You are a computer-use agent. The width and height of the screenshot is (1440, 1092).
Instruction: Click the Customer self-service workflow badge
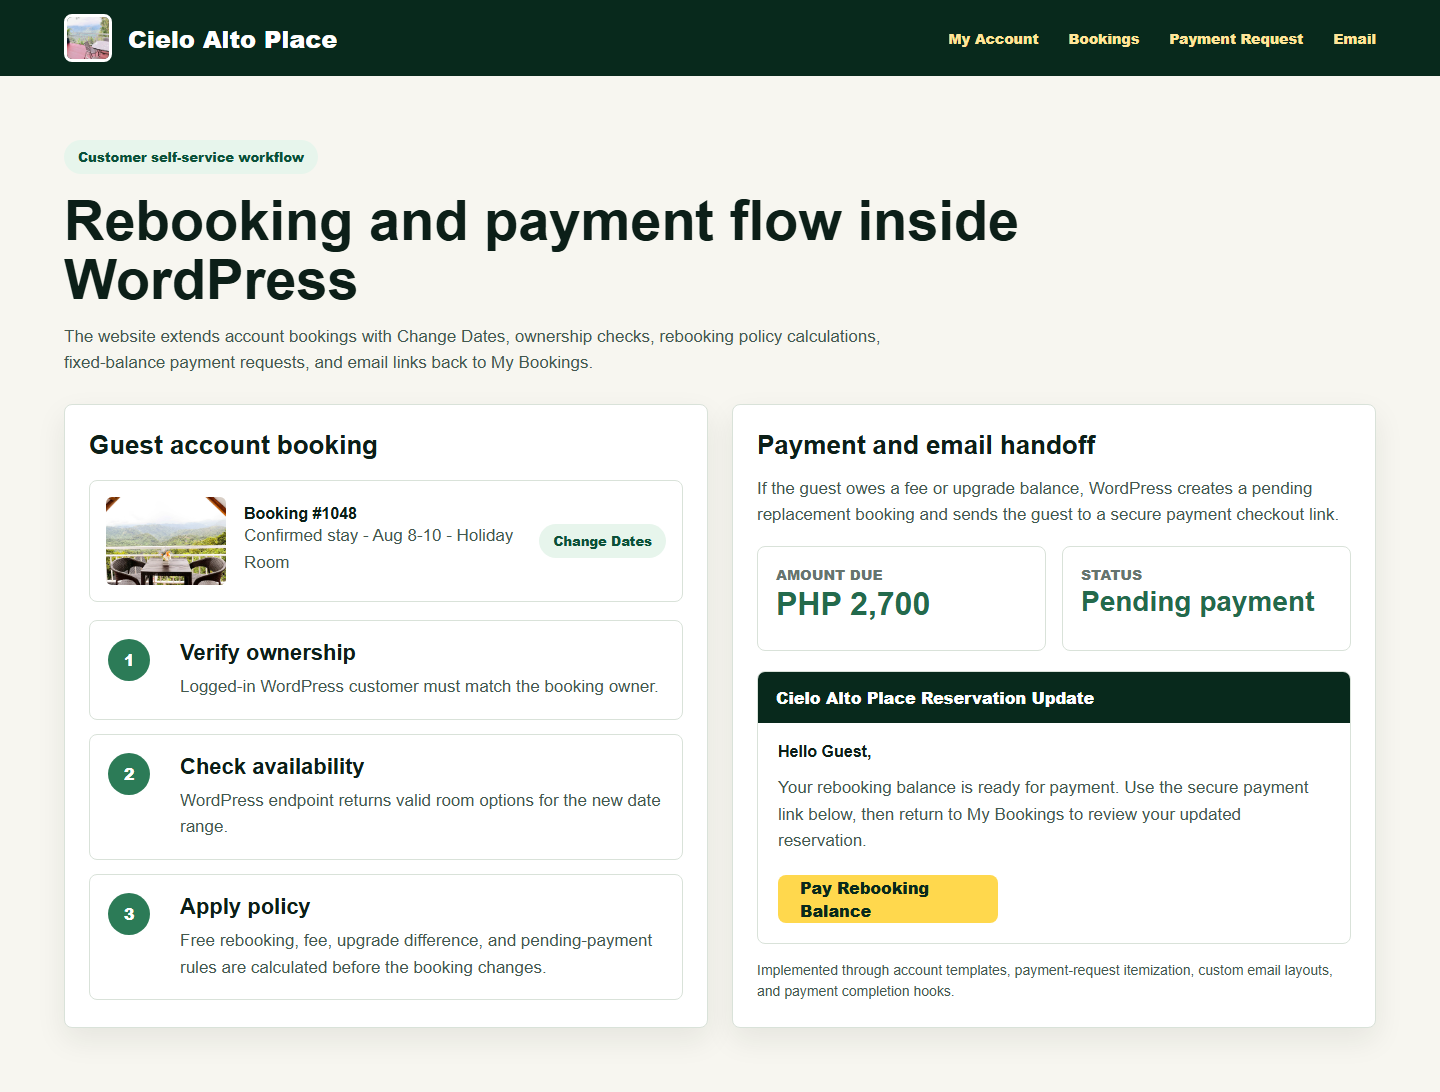(191, 157)
